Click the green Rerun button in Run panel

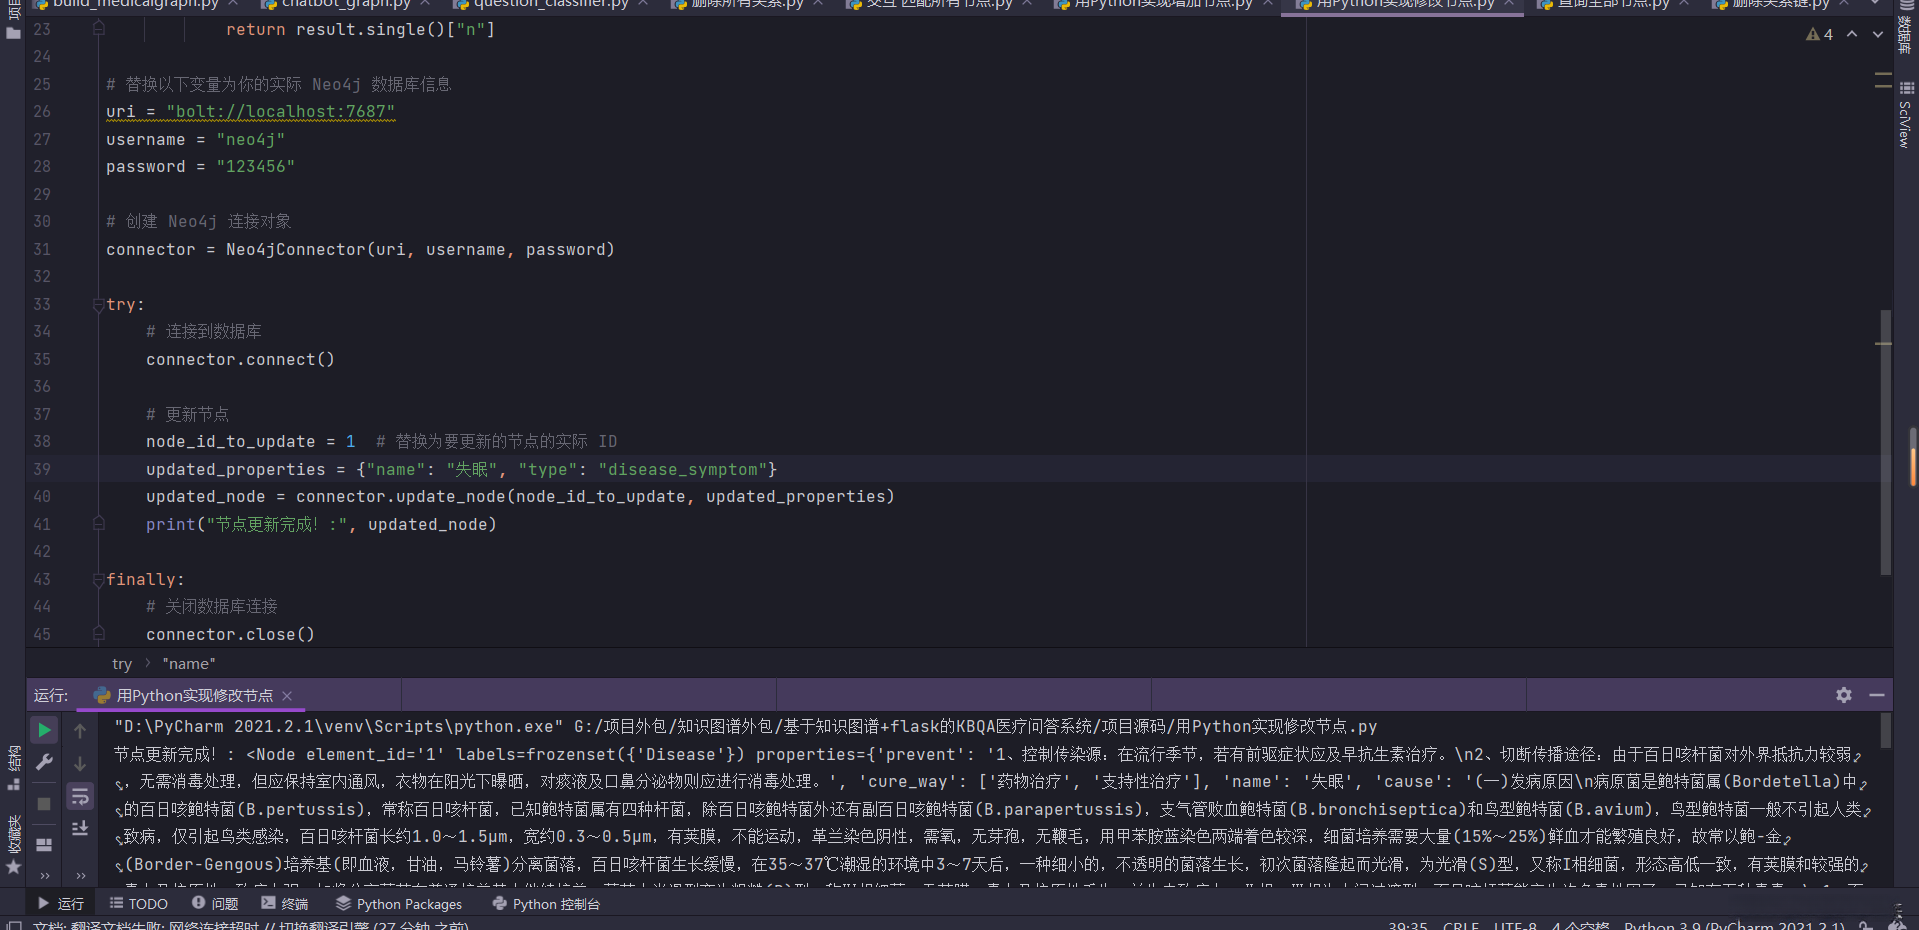(x=44, y=731)
